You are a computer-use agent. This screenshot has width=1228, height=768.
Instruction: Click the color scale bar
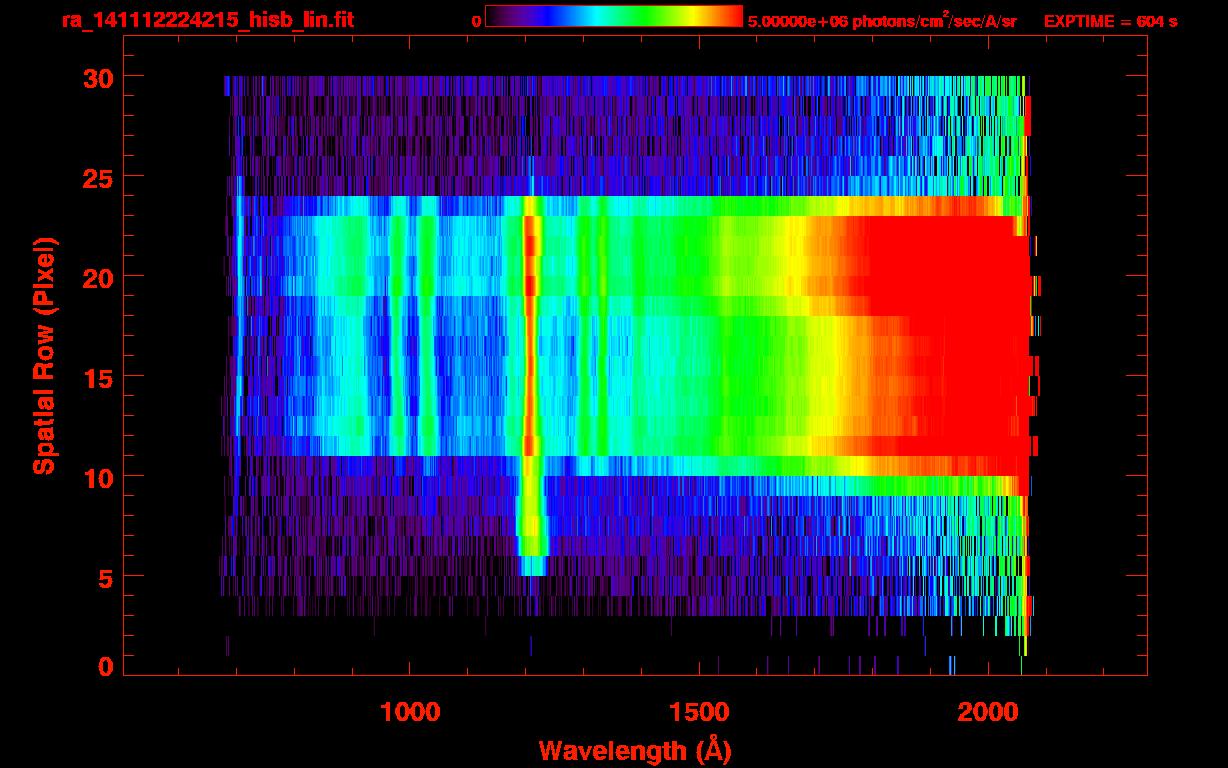[x=614, y=17]
